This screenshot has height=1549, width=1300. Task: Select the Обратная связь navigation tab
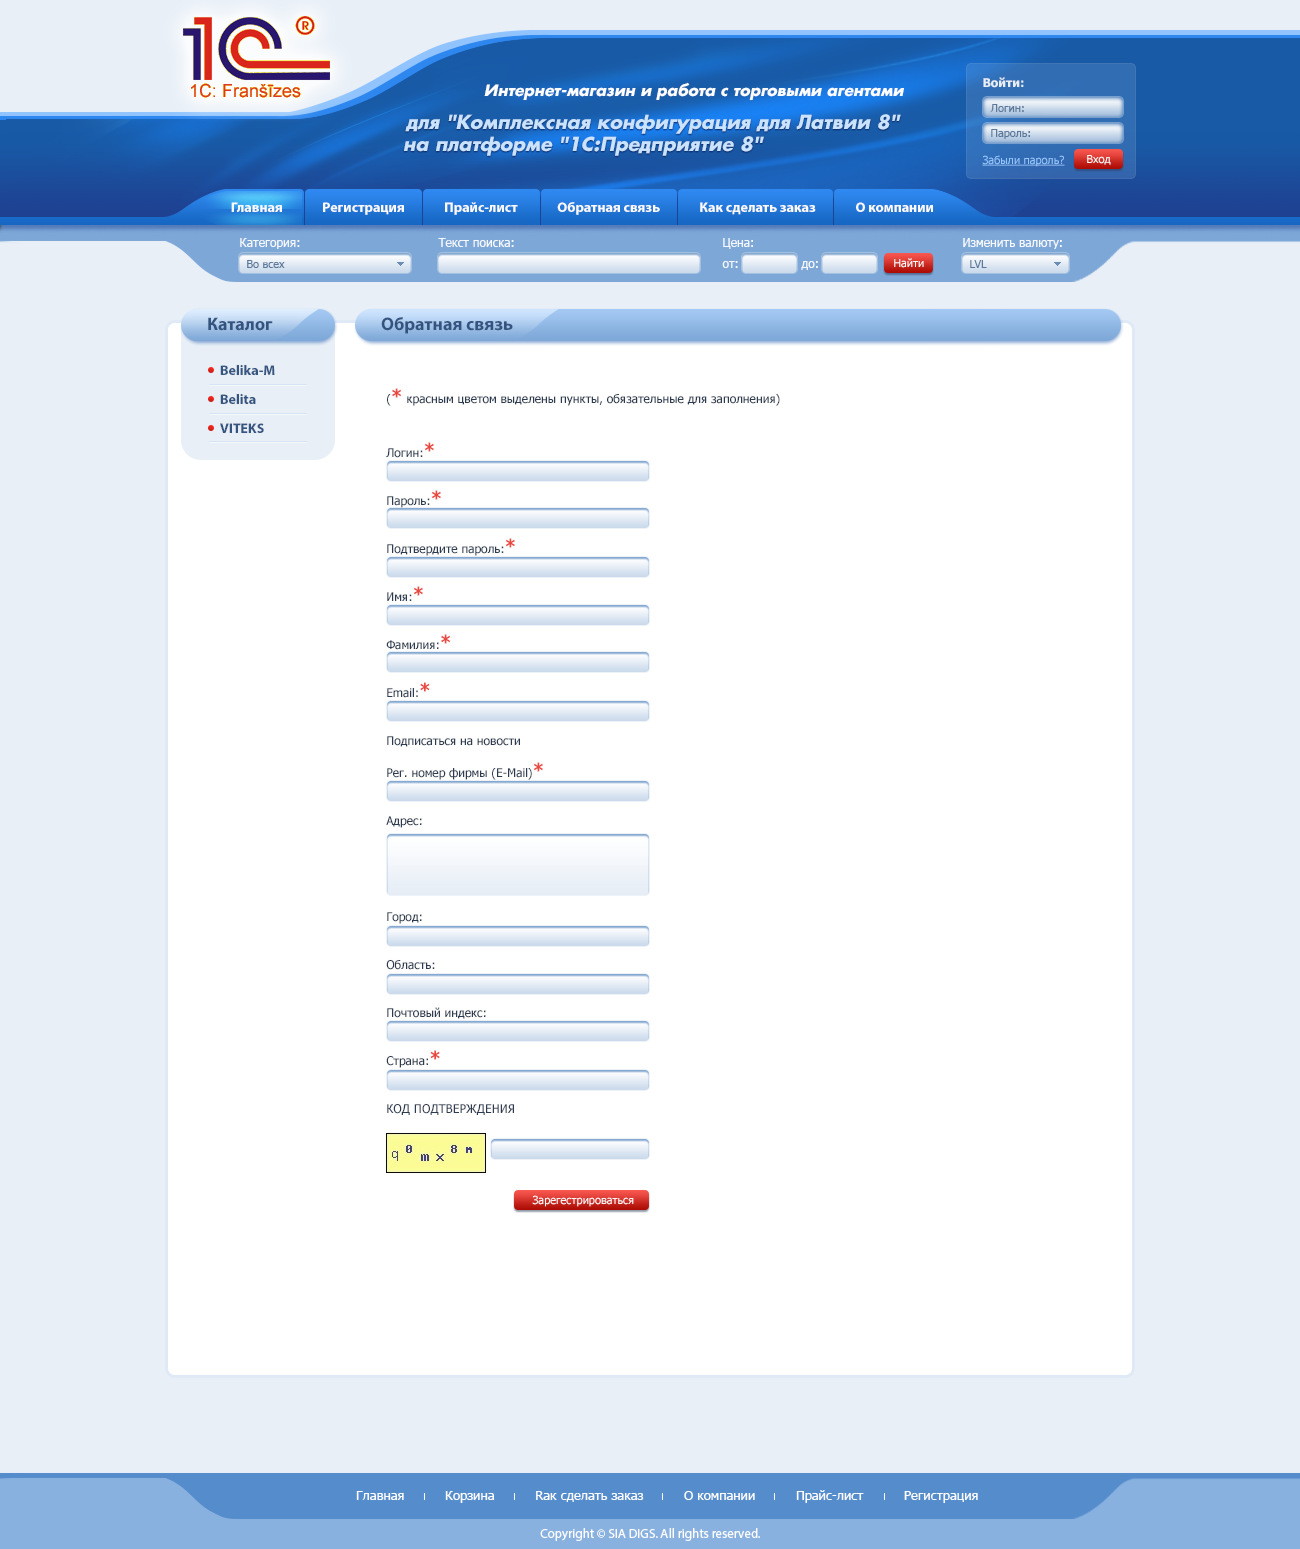tap(608, 207)
